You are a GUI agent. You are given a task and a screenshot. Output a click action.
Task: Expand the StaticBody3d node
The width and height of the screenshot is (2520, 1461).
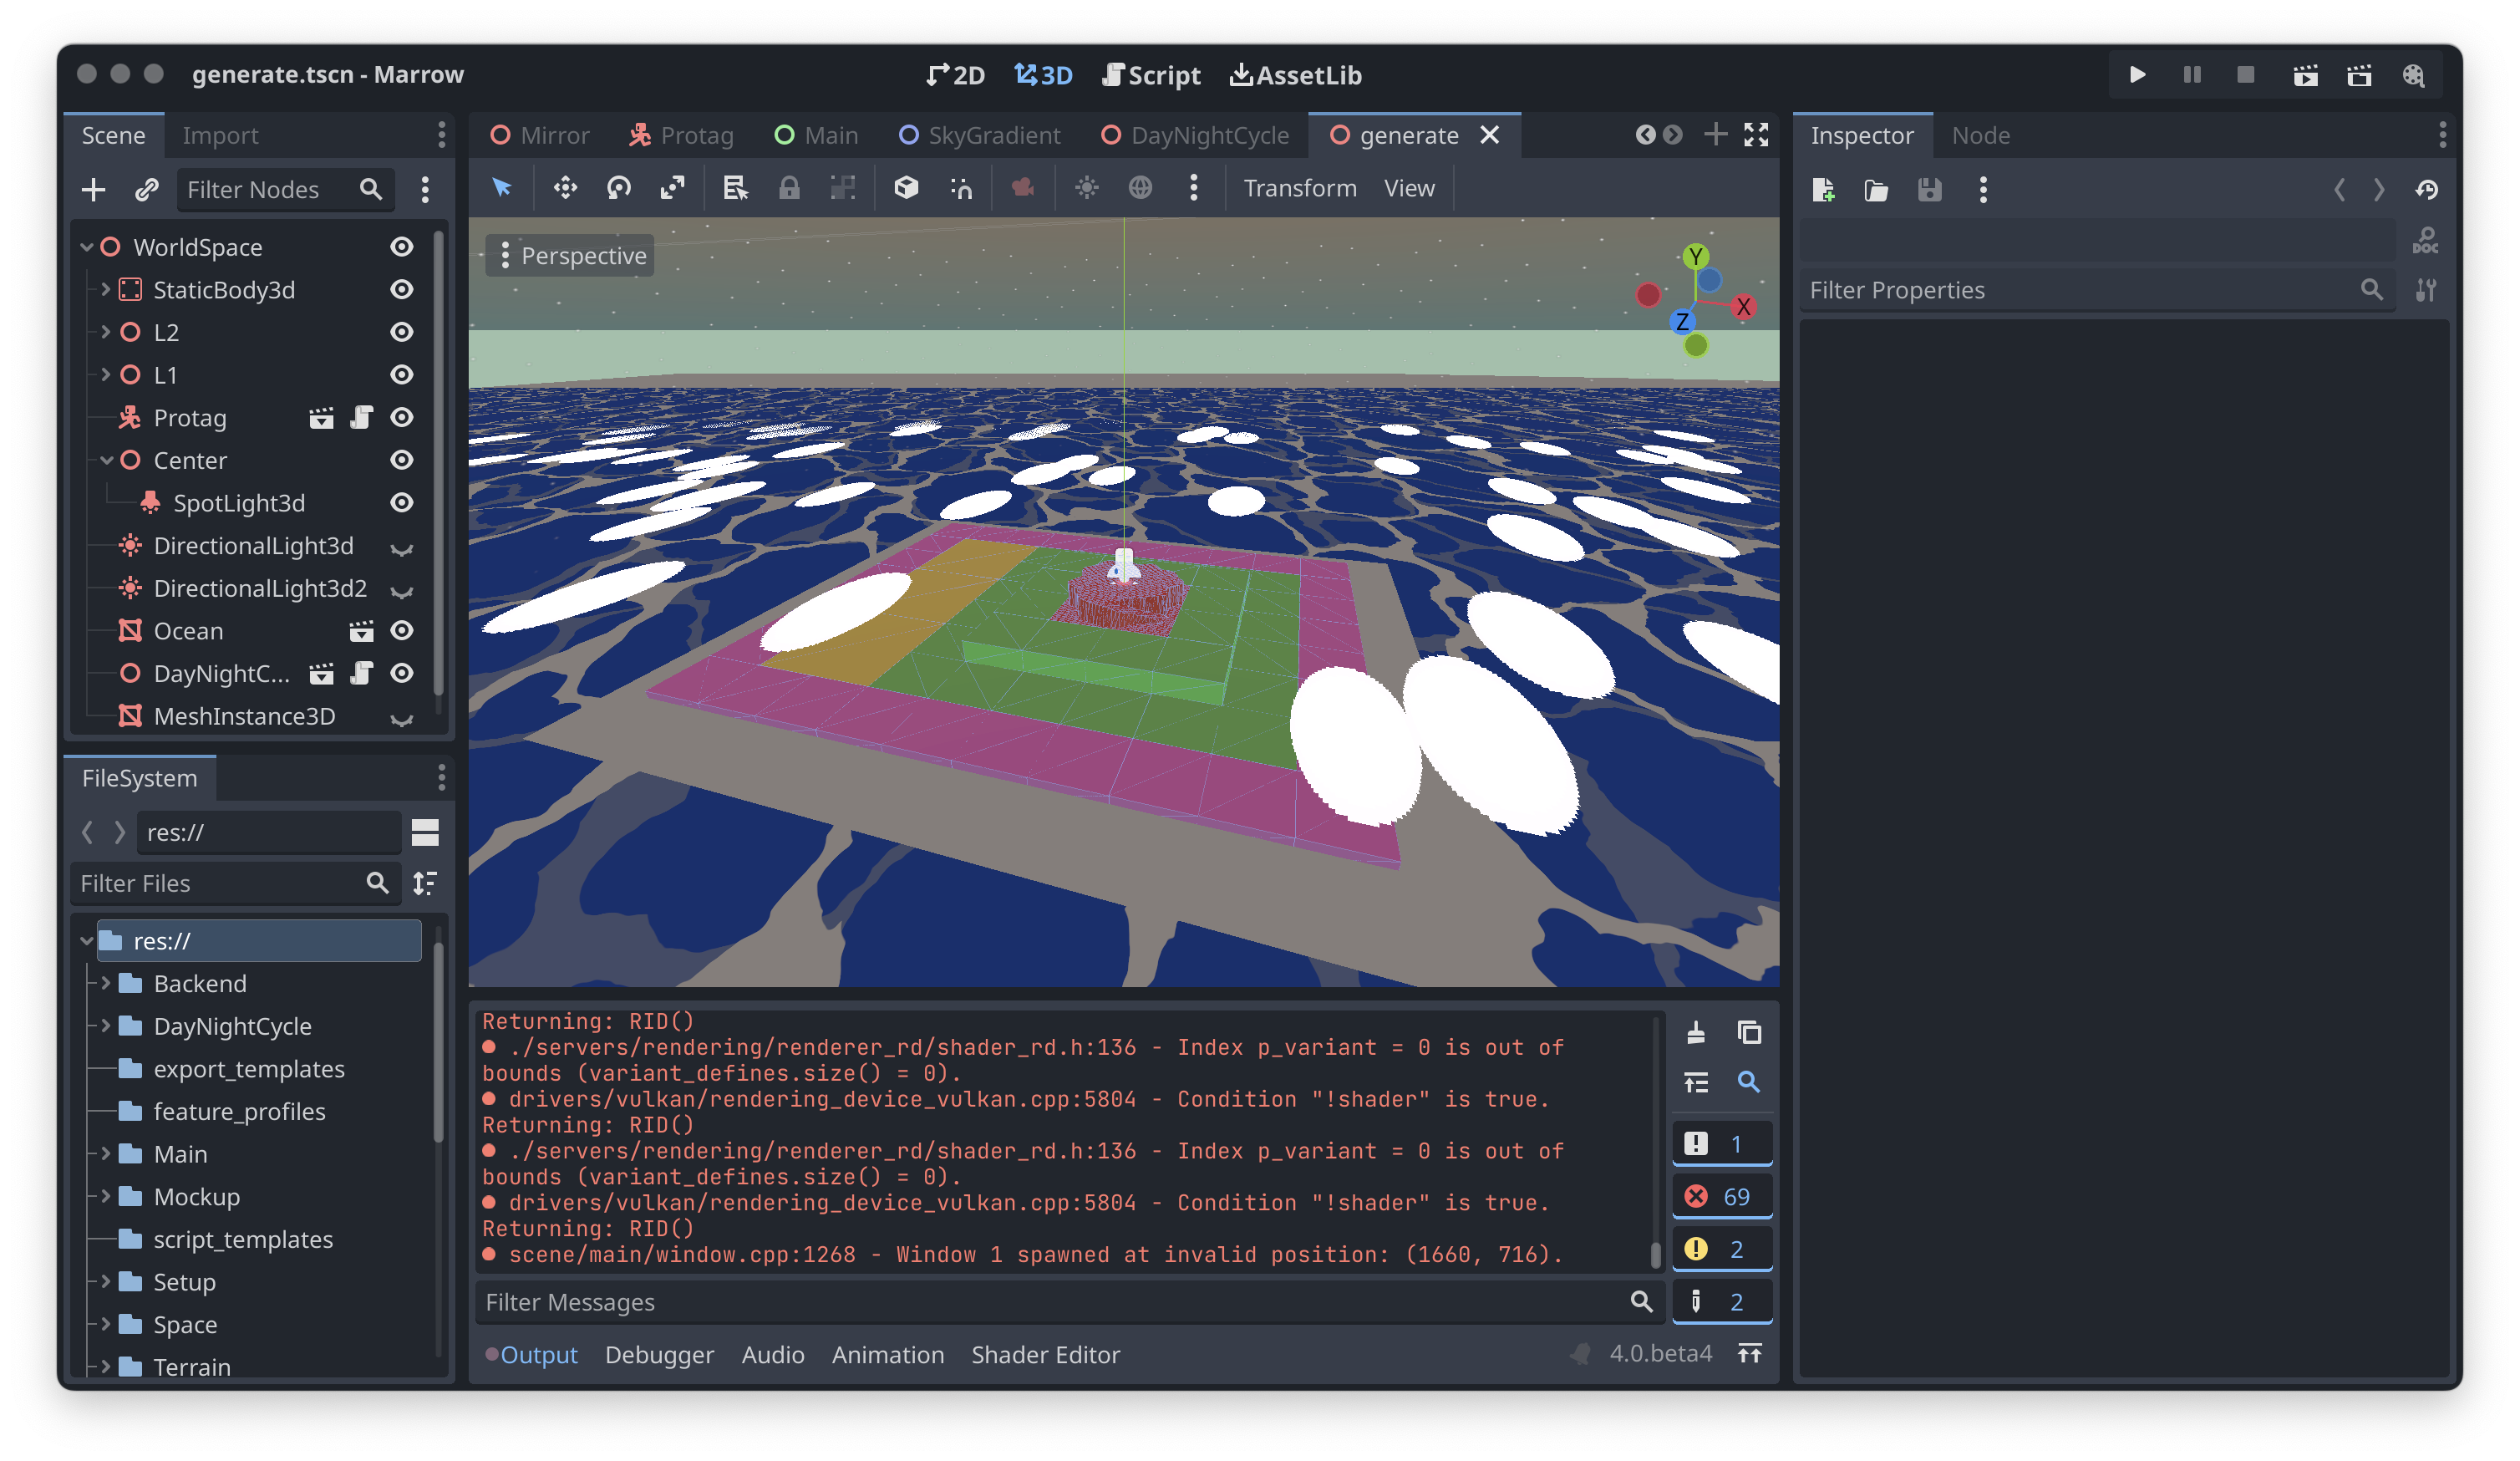(x=106, y=290)
